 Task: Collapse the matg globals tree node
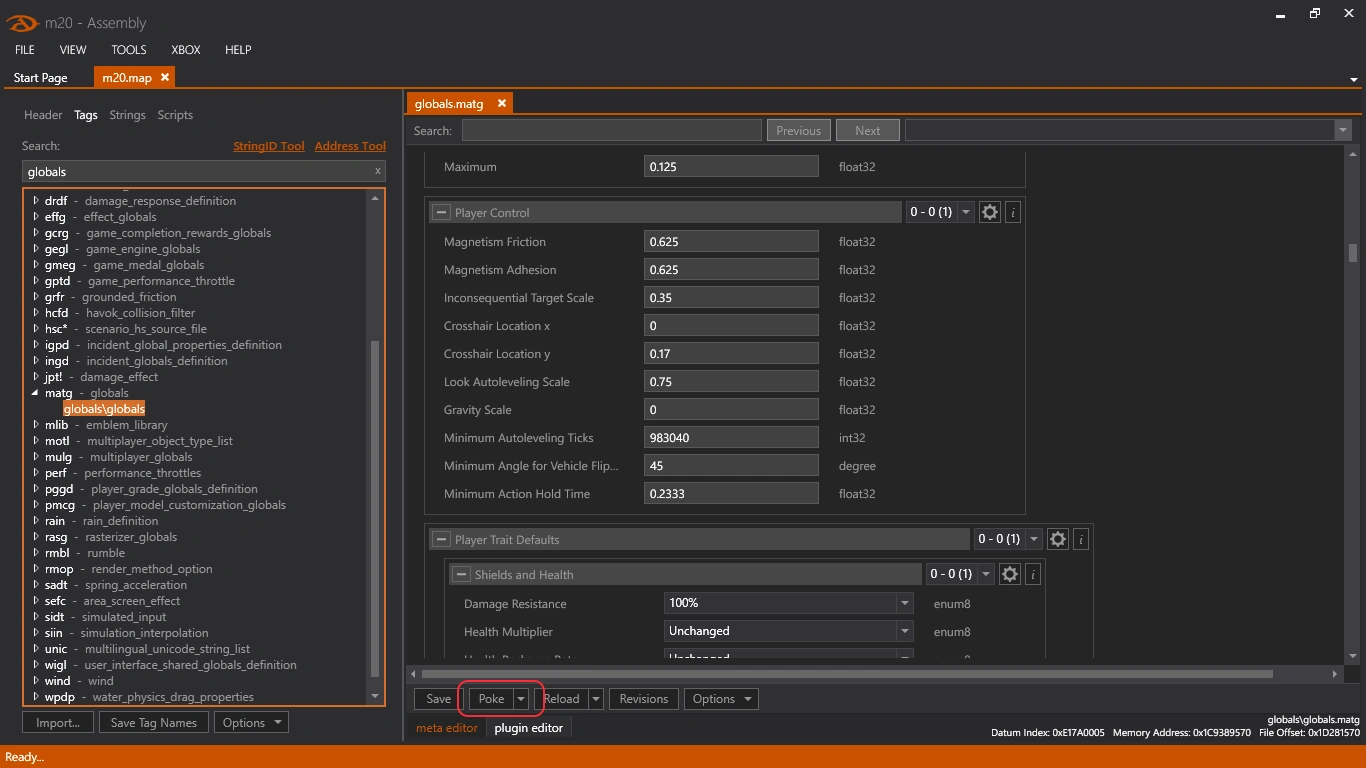pyautogui.click(x=33, y=393)
